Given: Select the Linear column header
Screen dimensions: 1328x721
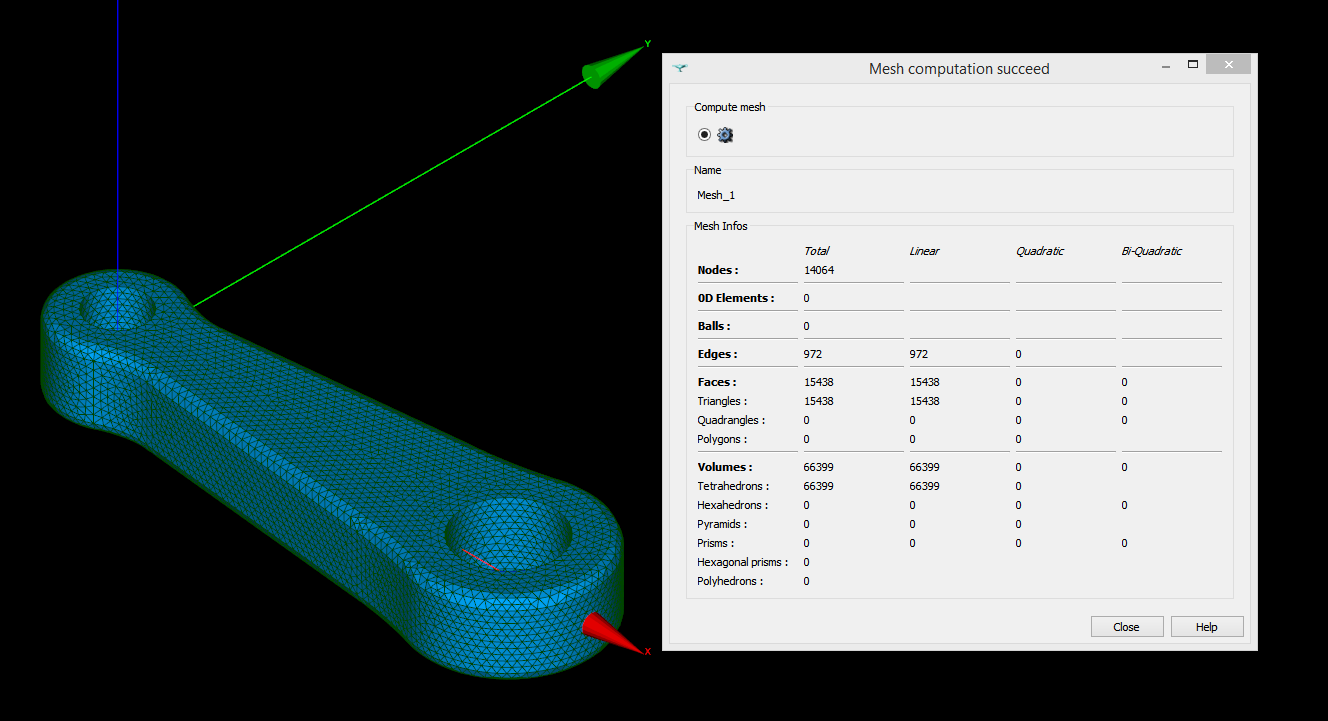Looking at the screenshot, I should pos(923,251).
